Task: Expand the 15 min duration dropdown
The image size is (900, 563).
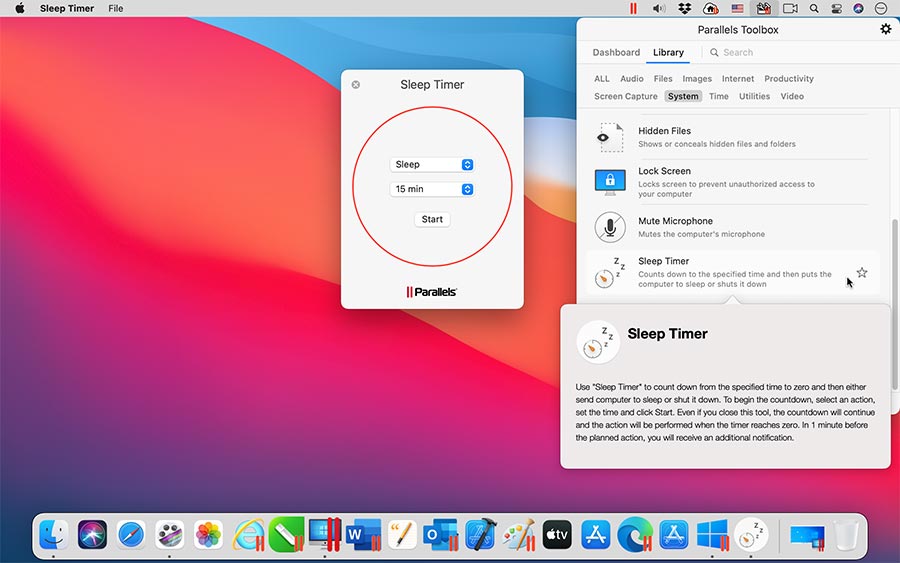Action: 432,189
